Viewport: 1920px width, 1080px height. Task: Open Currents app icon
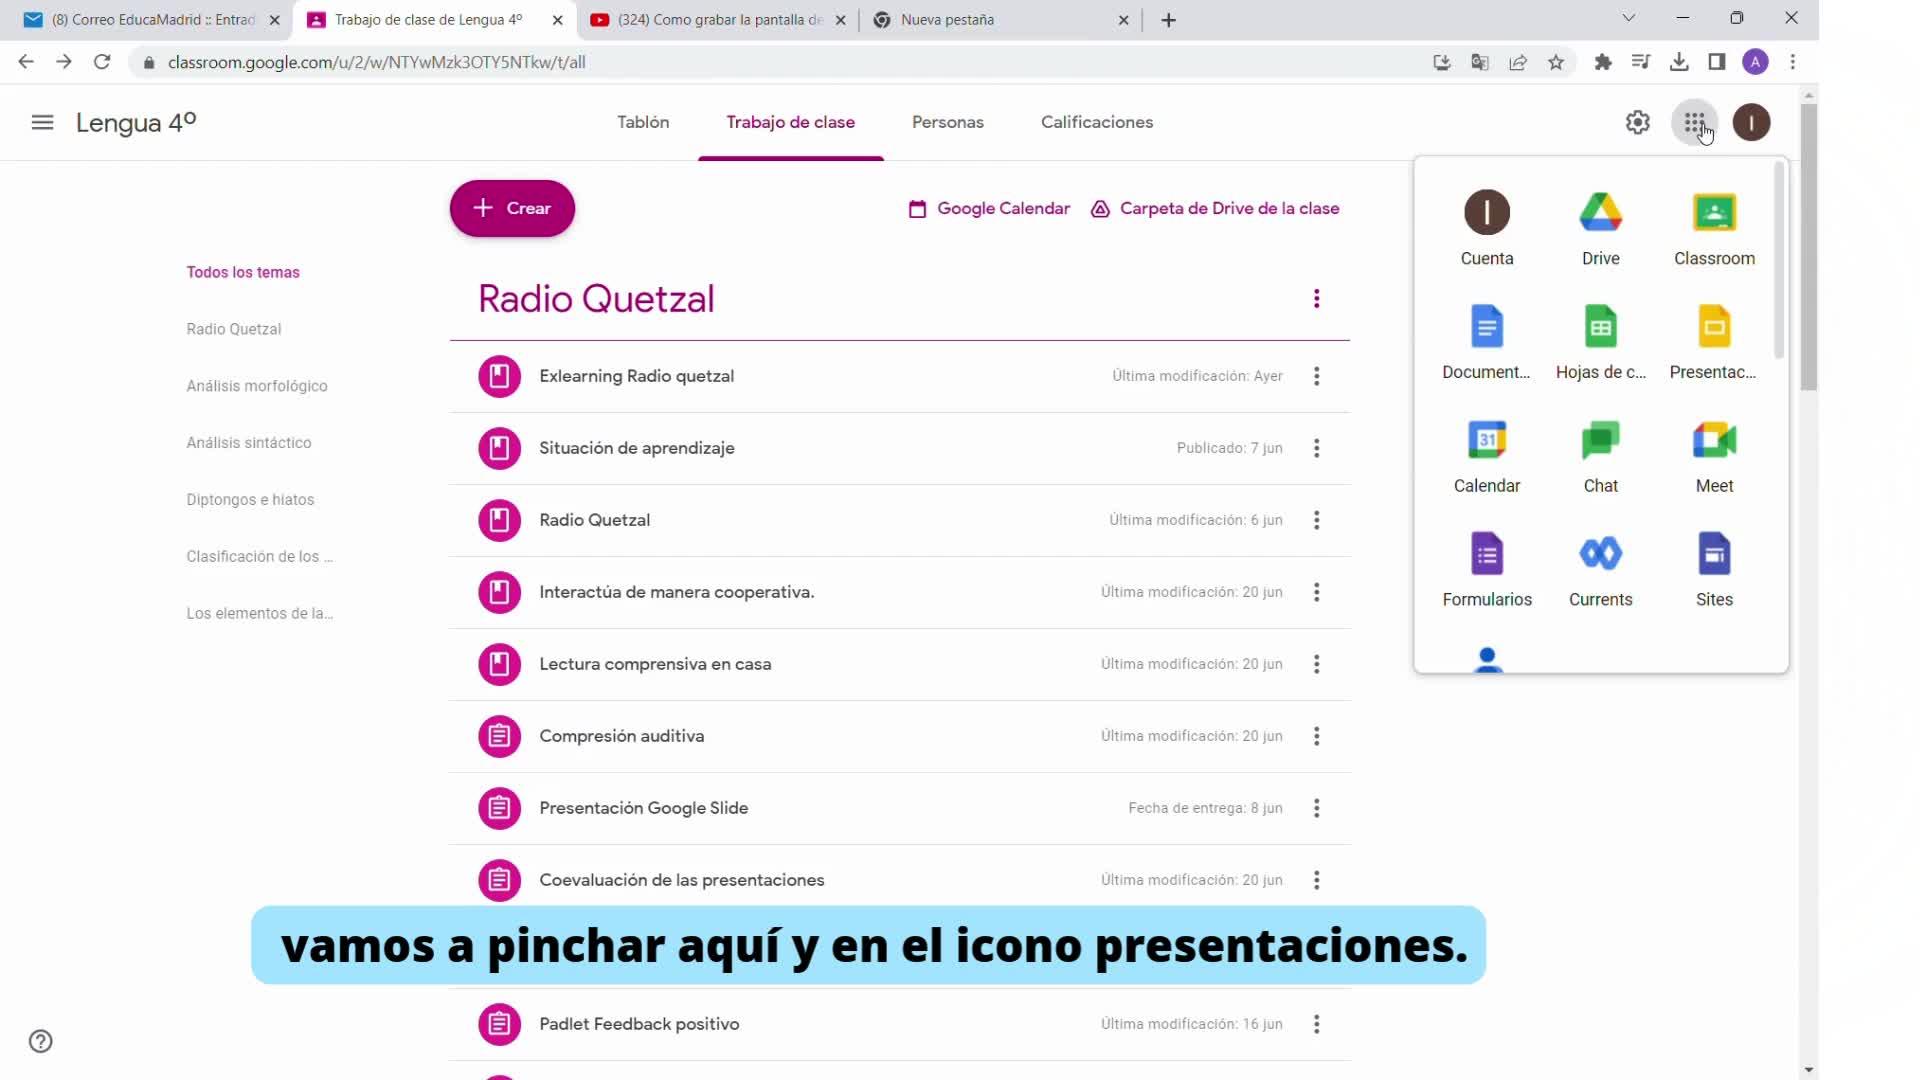(x=1600, y=555)
